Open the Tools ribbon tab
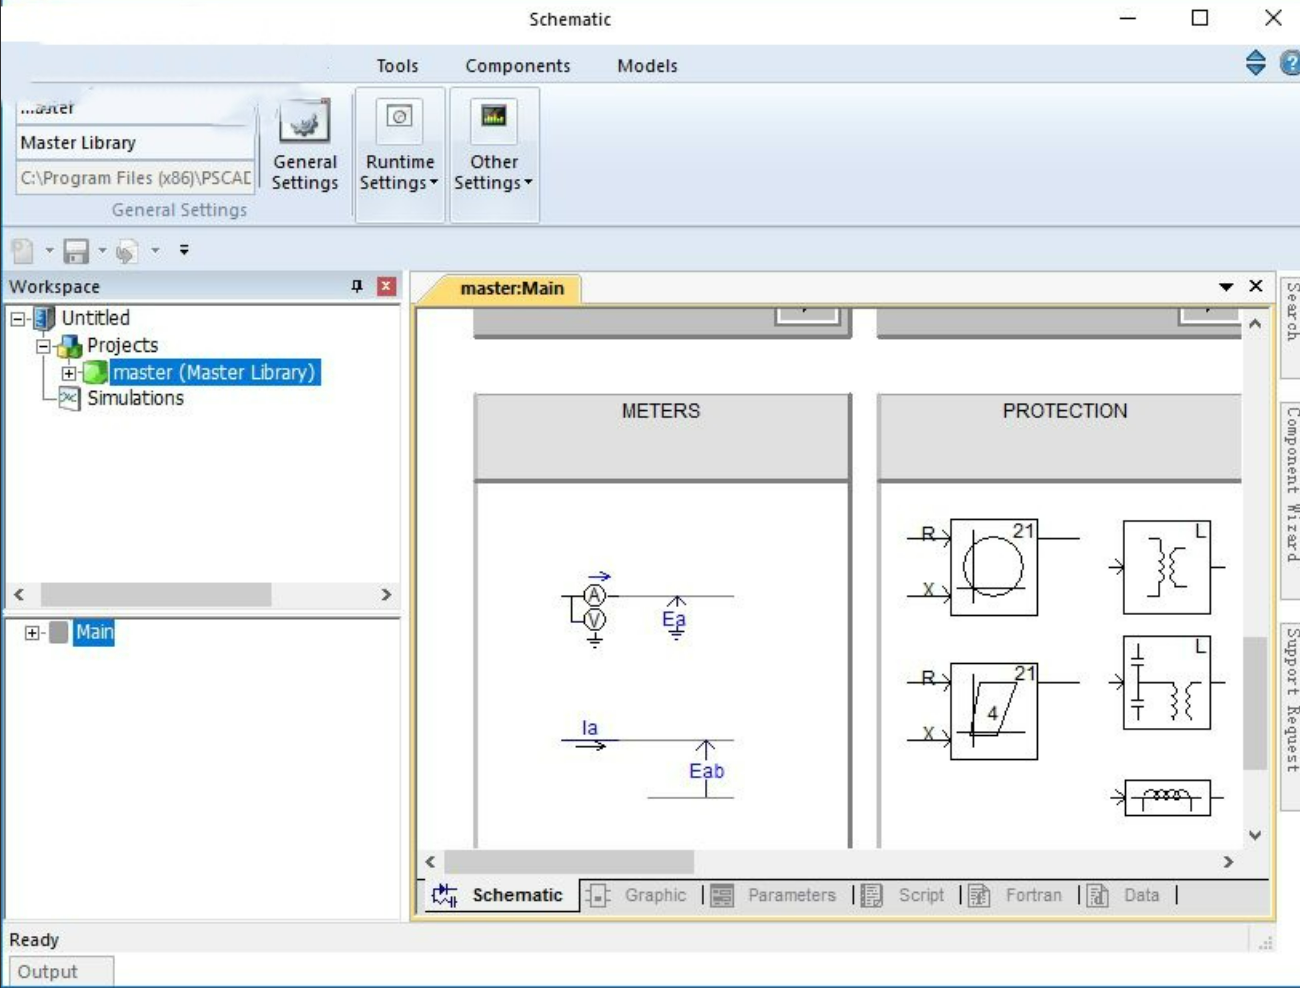The height and width of the screenshot is (988, 1300). pos(397,66)
